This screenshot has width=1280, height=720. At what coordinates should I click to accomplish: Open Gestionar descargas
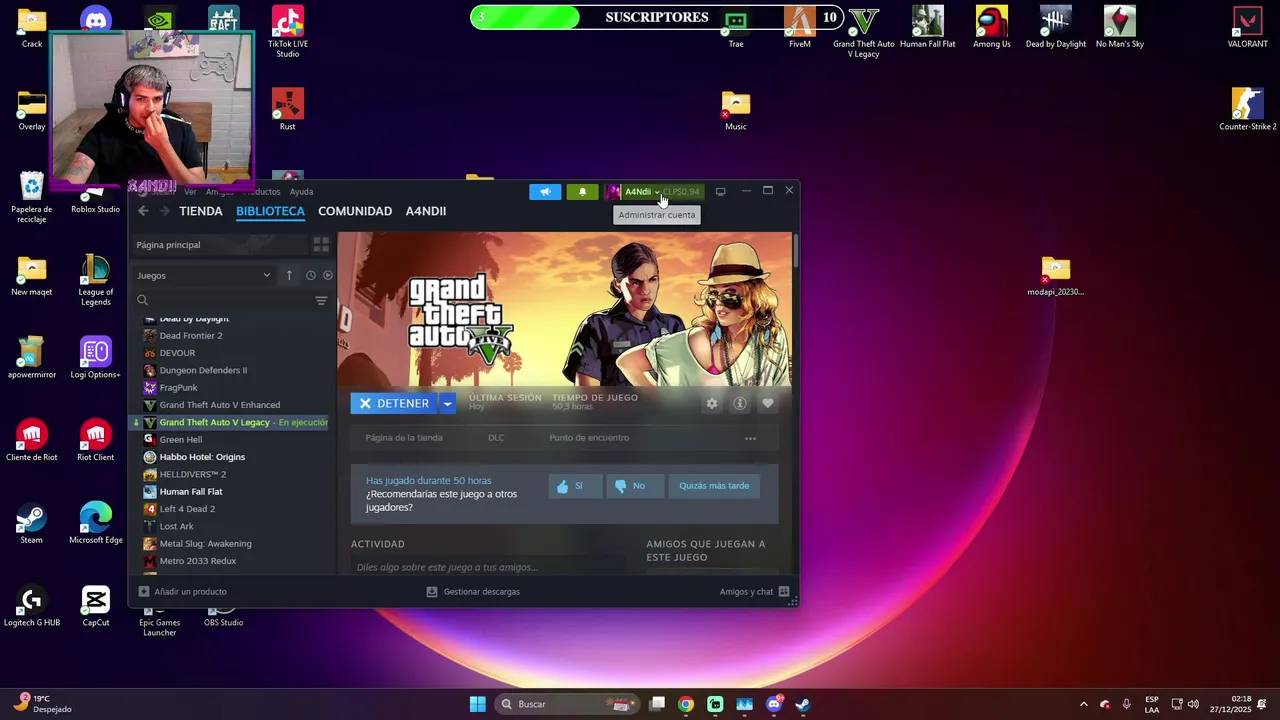pyautogui.click(x=473, y=592)
